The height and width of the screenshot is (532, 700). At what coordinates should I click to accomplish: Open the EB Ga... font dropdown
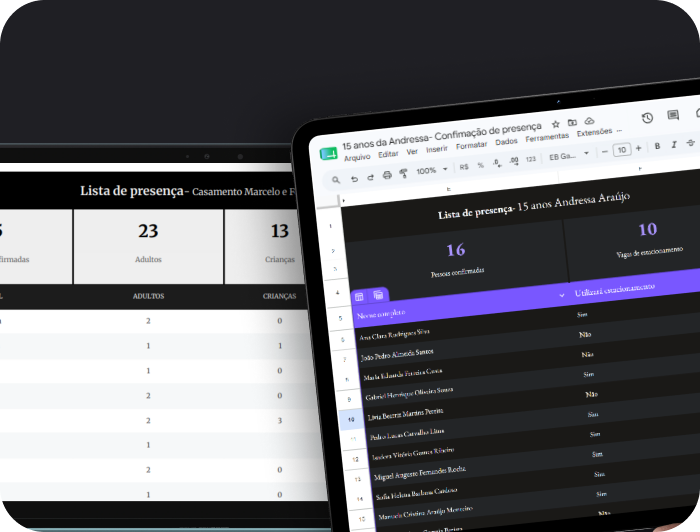pos(569,155)
